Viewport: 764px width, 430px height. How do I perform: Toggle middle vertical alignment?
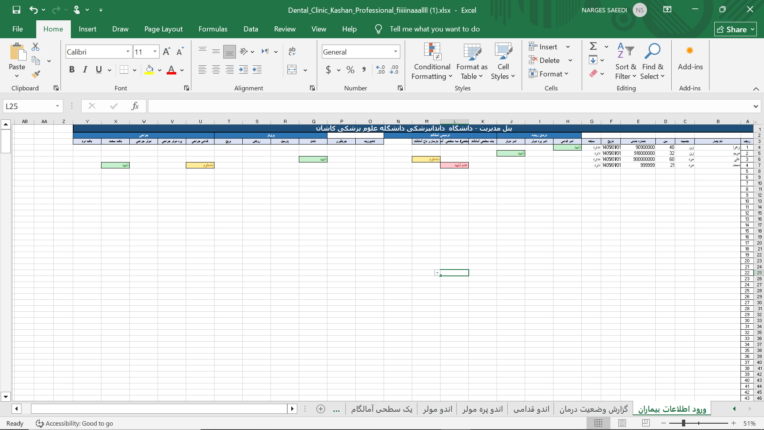click(x=216, y=51)
